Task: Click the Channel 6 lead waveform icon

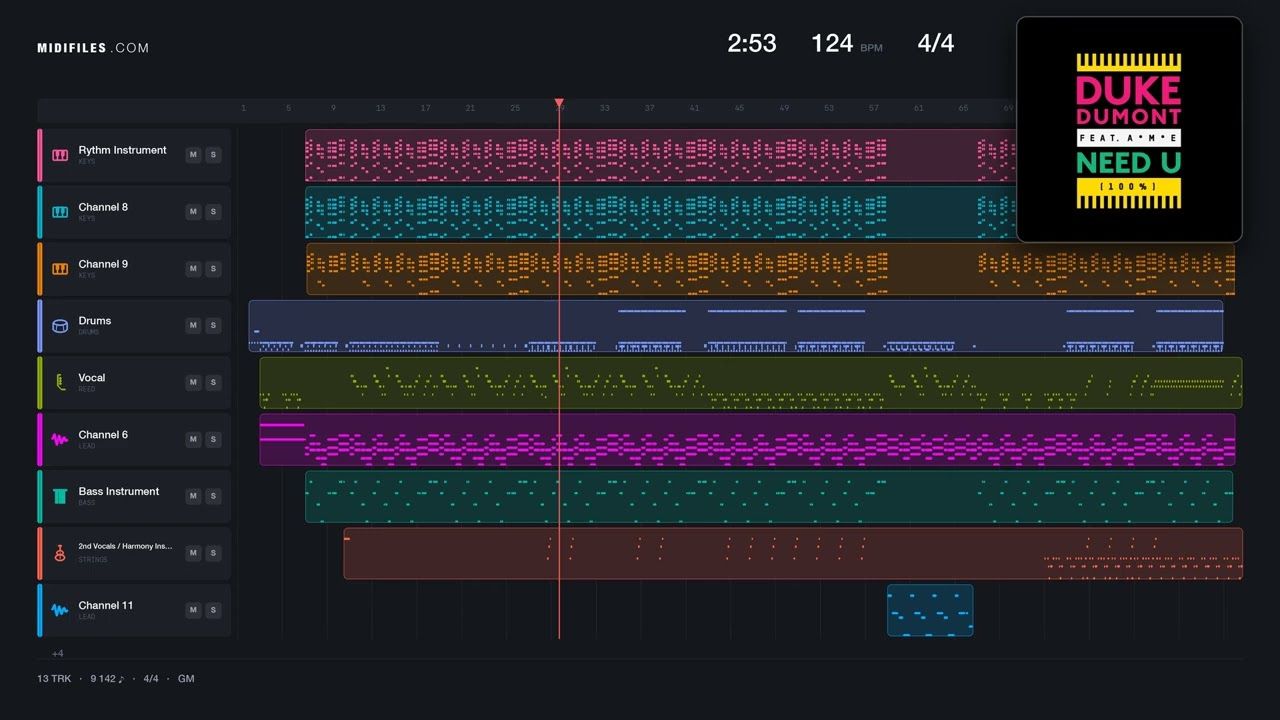Action: pyautogui.click(x=60, y=440)
